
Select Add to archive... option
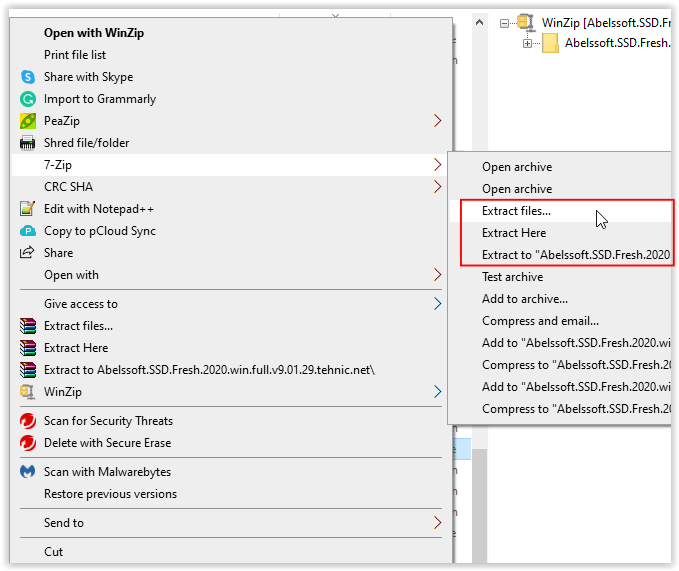click(525, 299)
